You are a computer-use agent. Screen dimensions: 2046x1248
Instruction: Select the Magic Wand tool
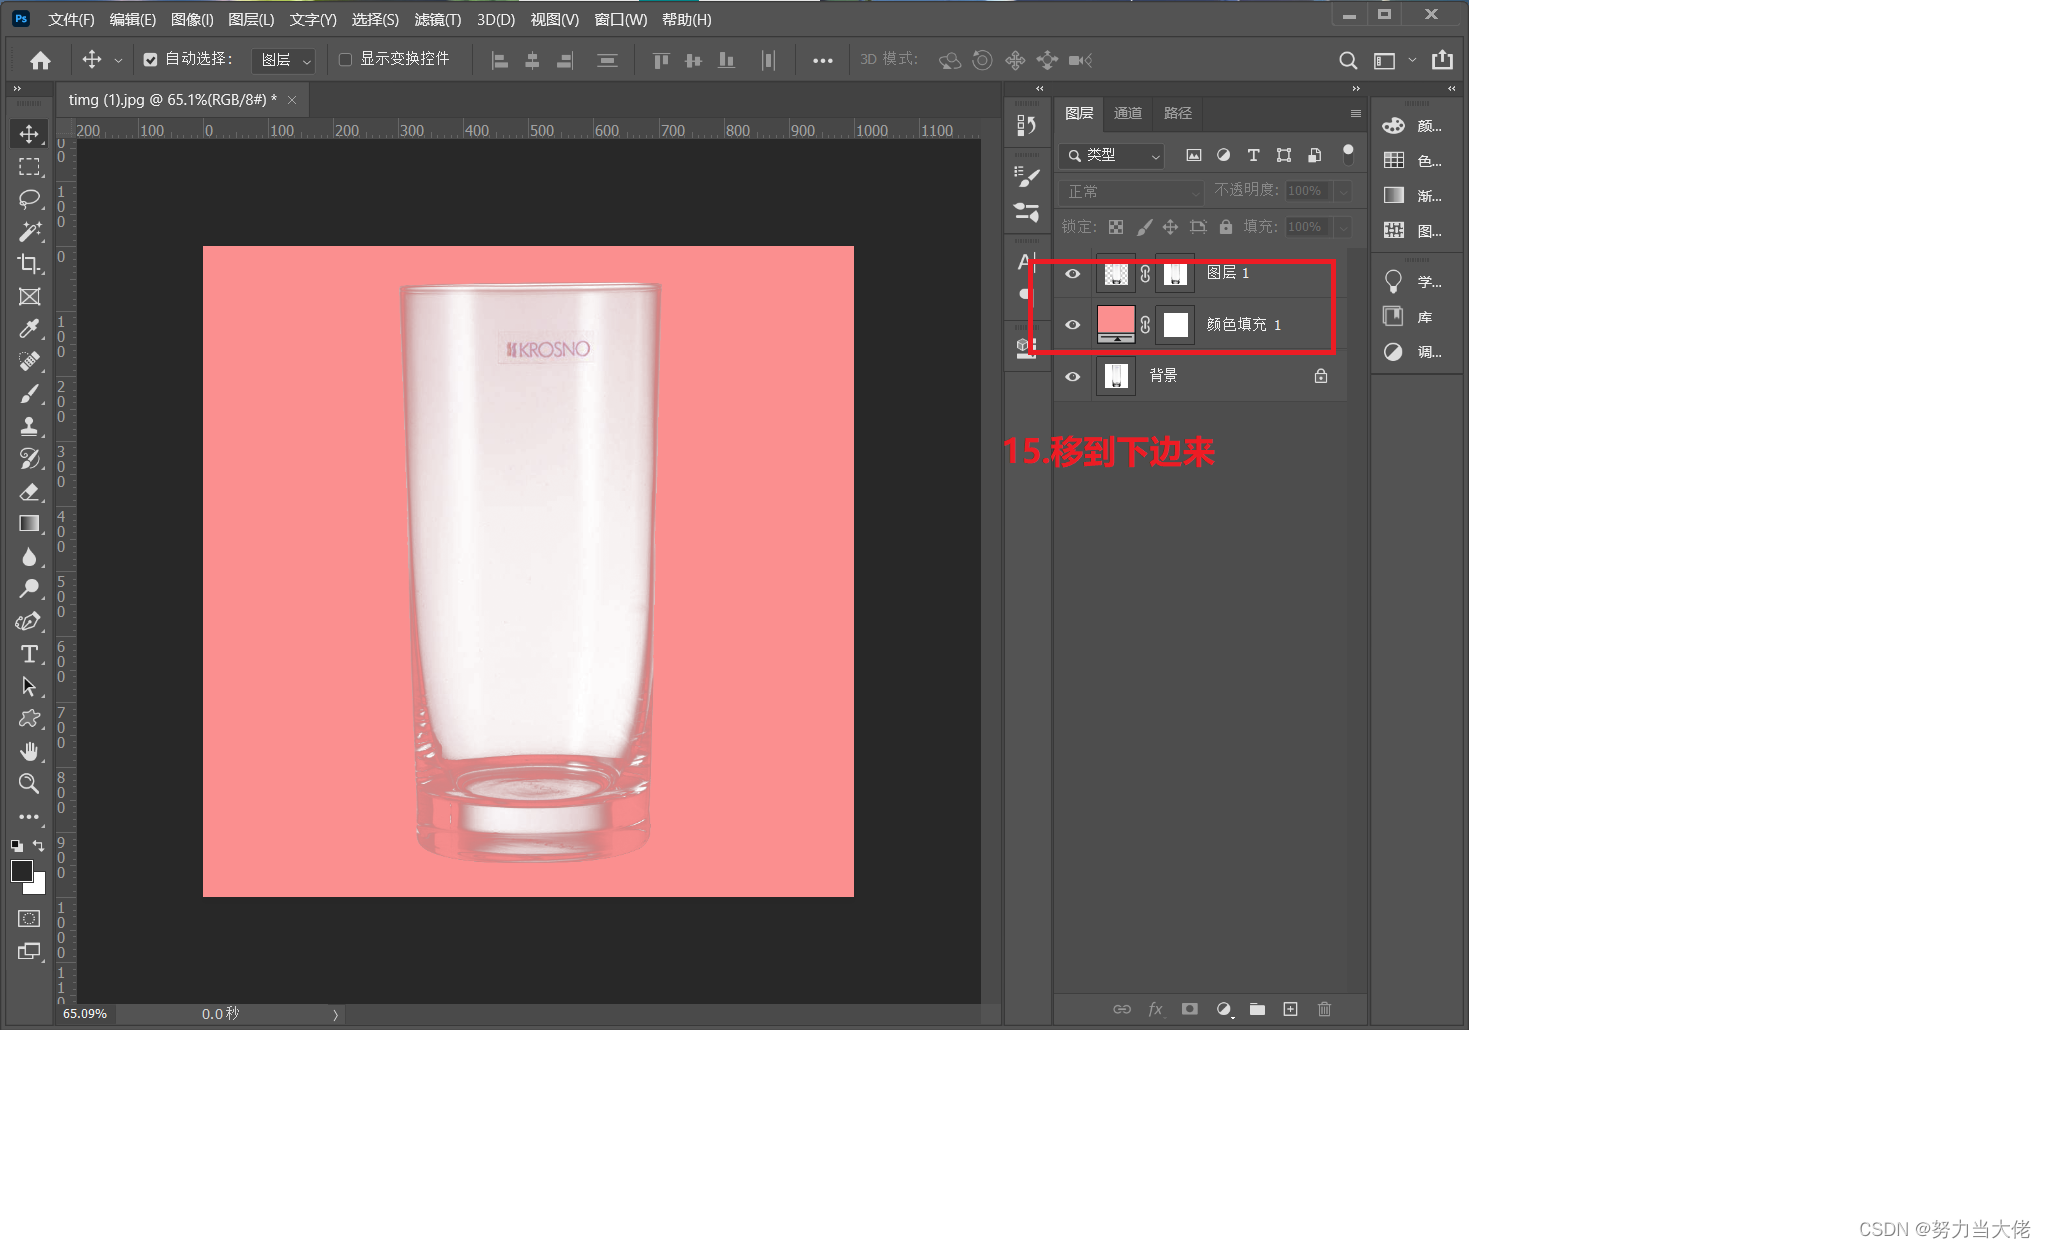pos(29,231)
